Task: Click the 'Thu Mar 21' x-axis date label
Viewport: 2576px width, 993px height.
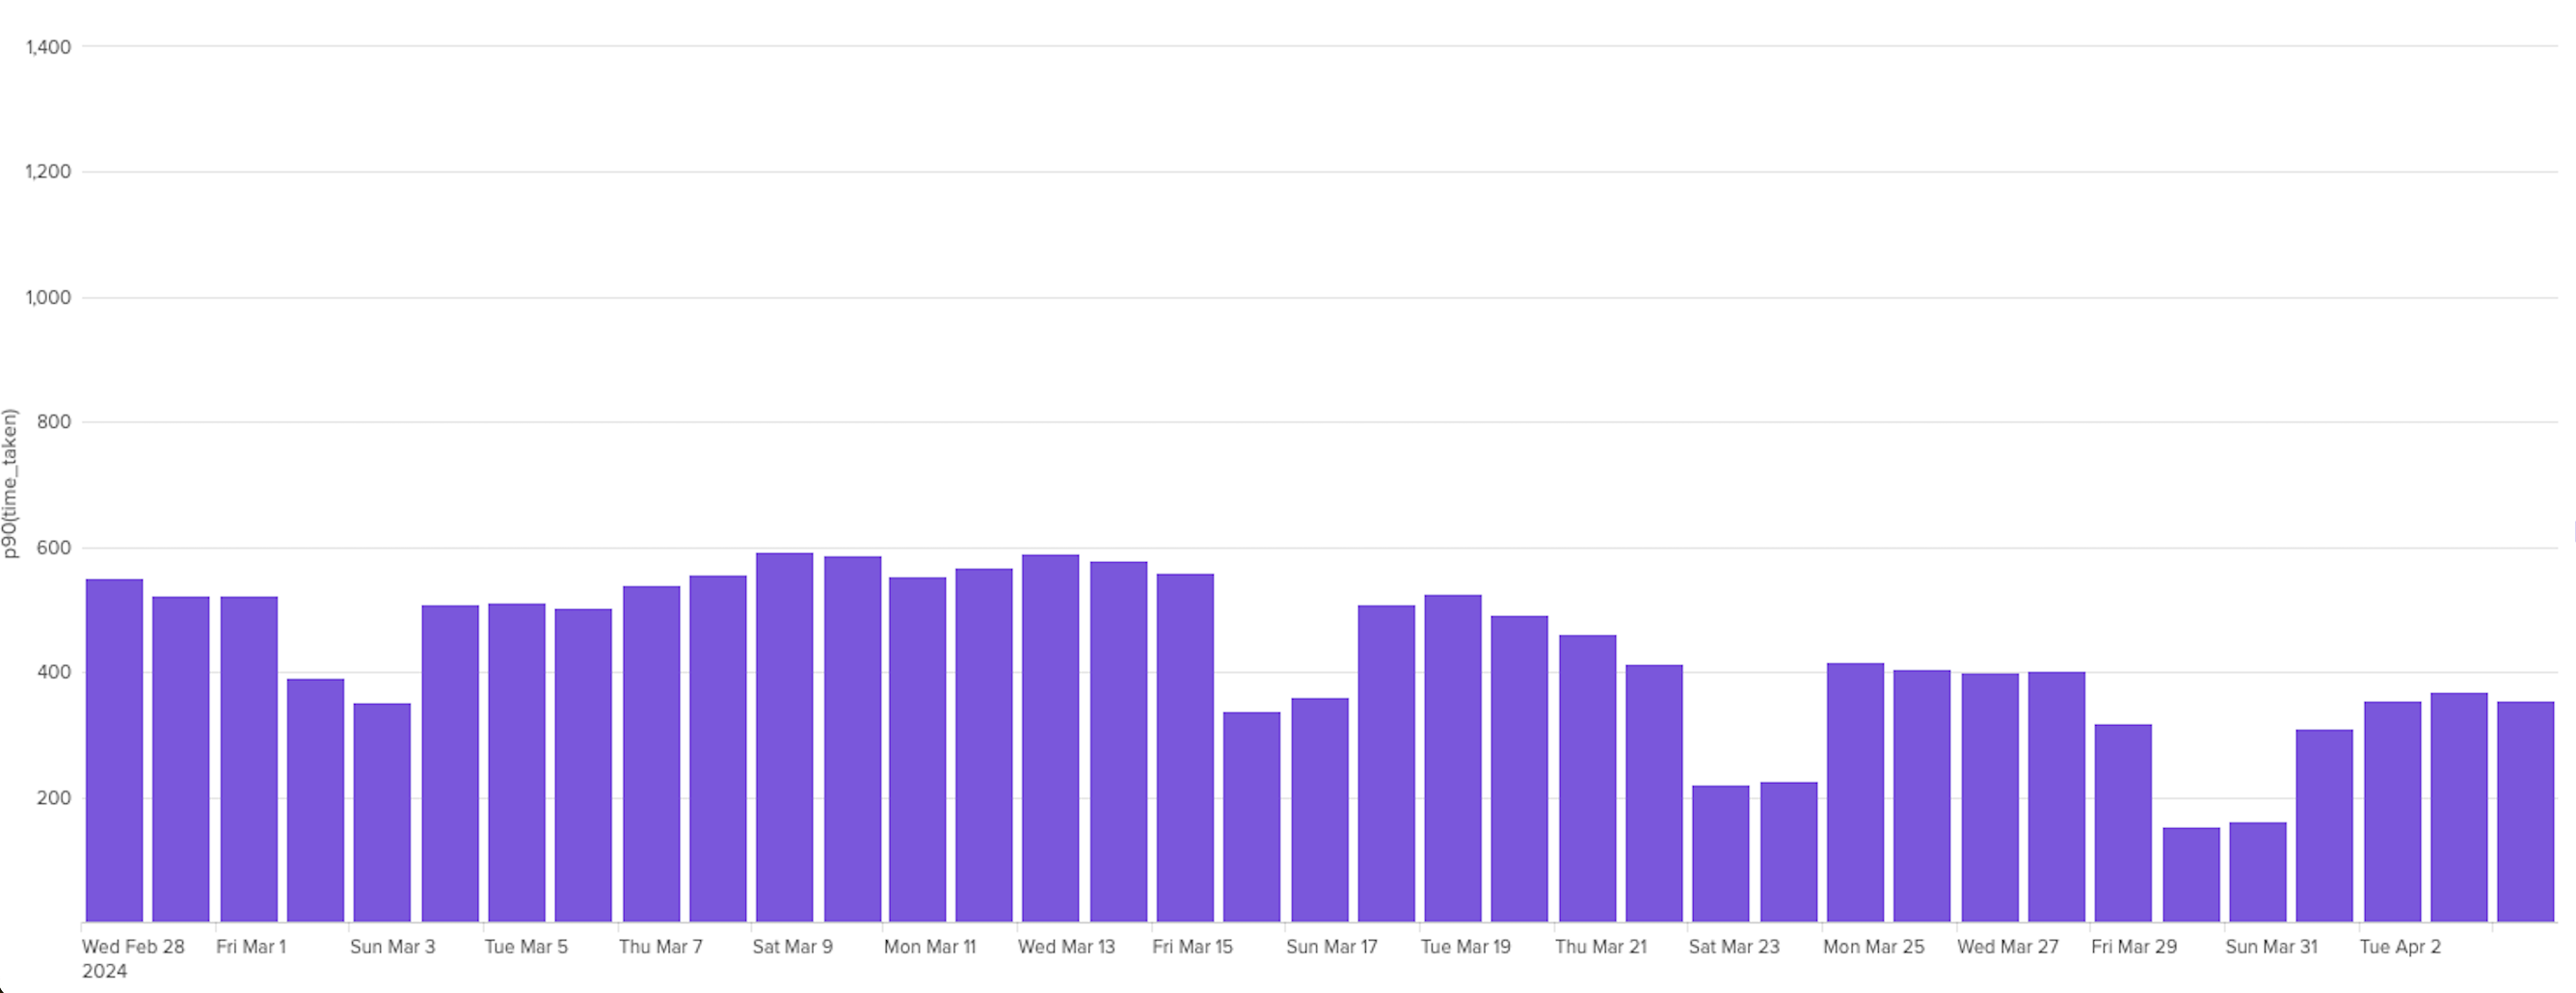Action: click(x=1600, y=947)
